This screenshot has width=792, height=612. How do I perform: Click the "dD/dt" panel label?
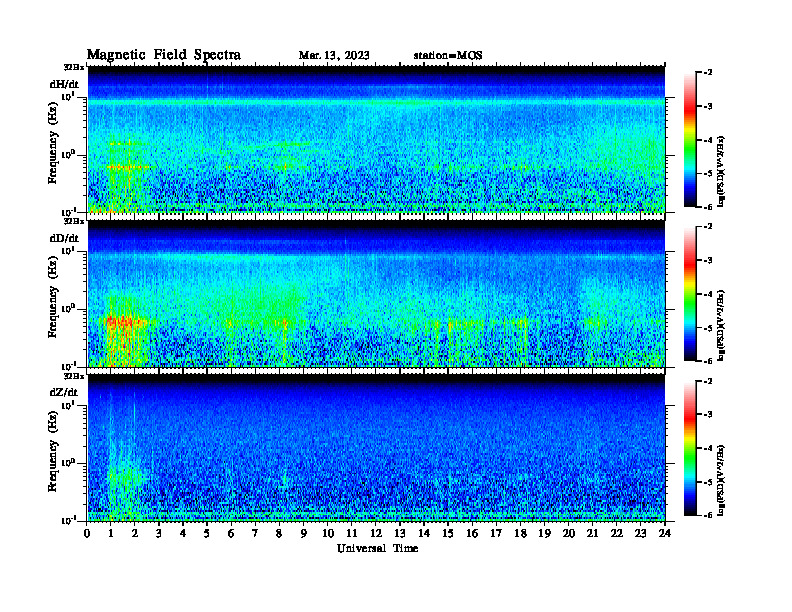coord(64,238)
